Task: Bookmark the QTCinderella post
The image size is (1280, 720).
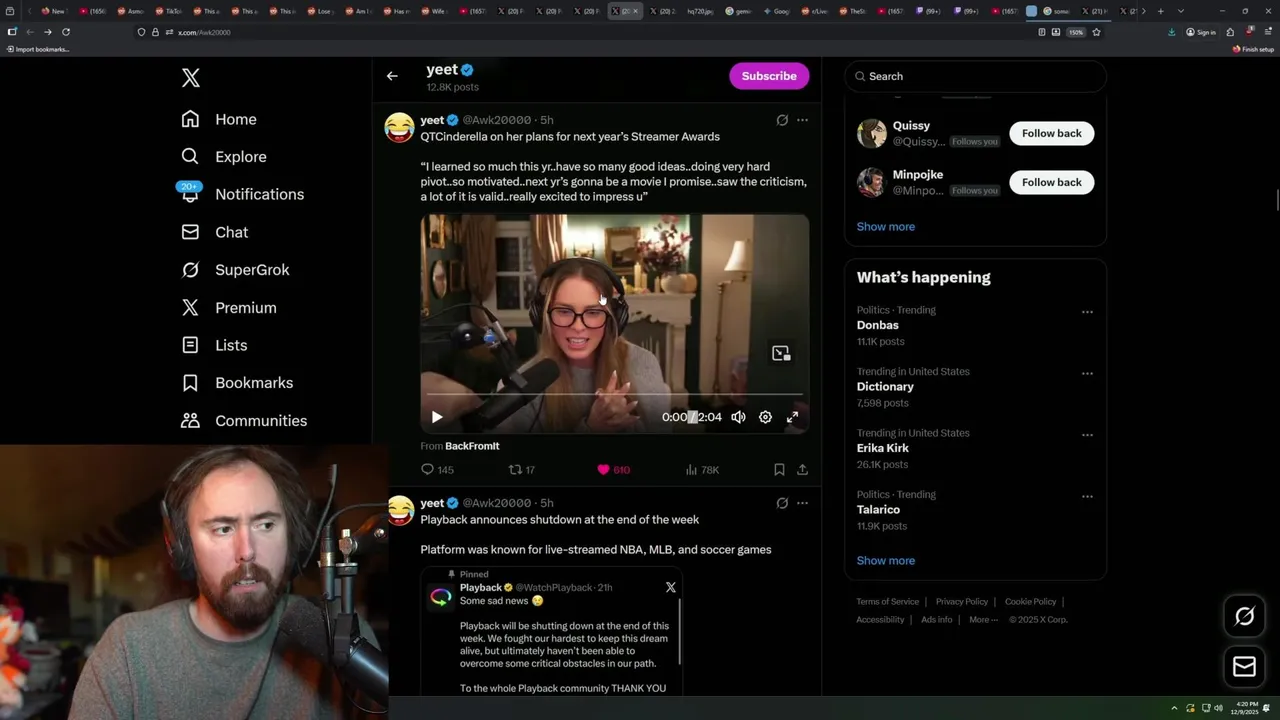Action: coord(779,470)
